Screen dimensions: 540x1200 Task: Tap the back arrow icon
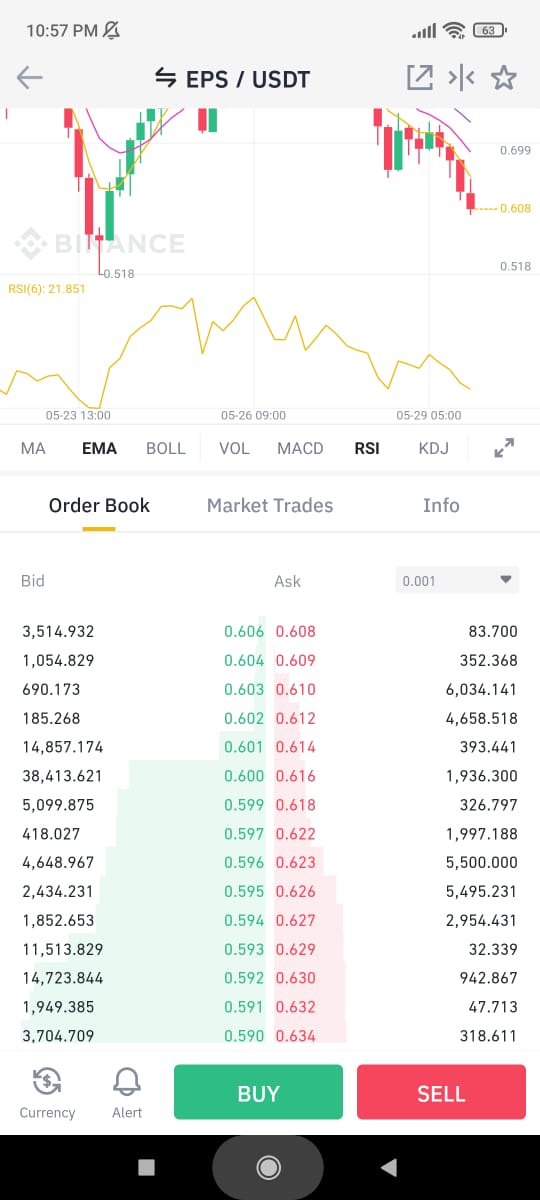tap(30, 78)
